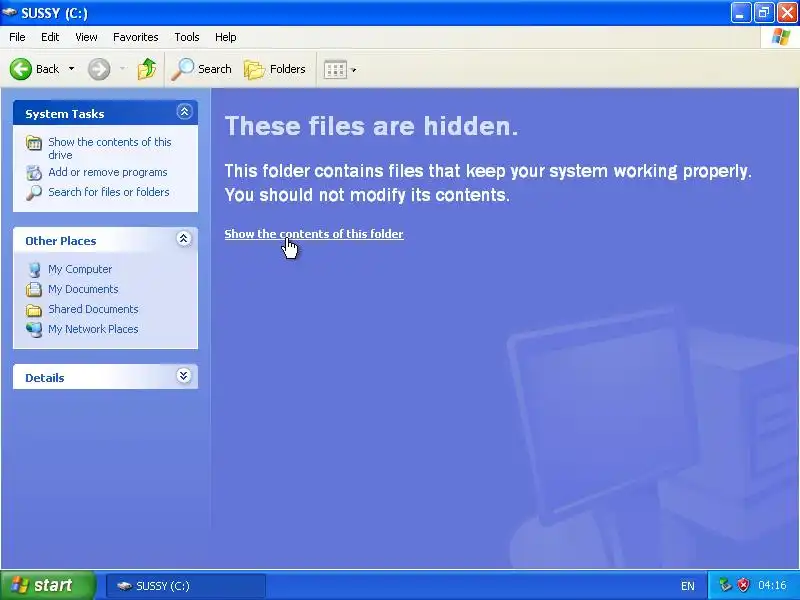
Task: Open the File menu
Action: click(17, 37)
